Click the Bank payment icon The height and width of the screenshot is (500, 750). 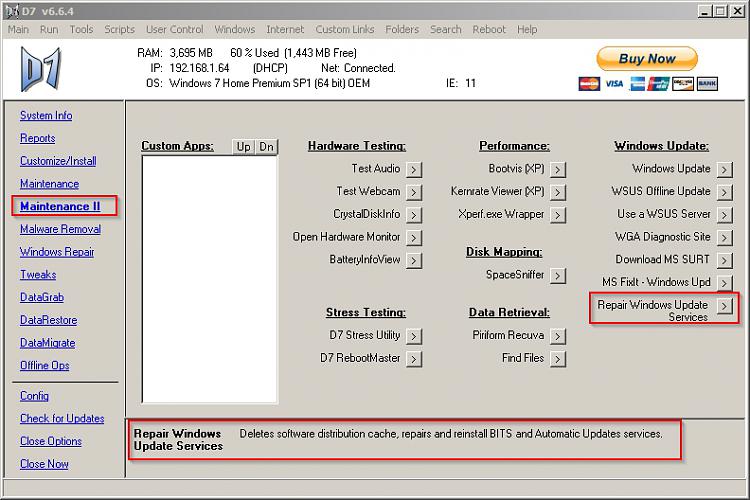[x=707, y=84]
